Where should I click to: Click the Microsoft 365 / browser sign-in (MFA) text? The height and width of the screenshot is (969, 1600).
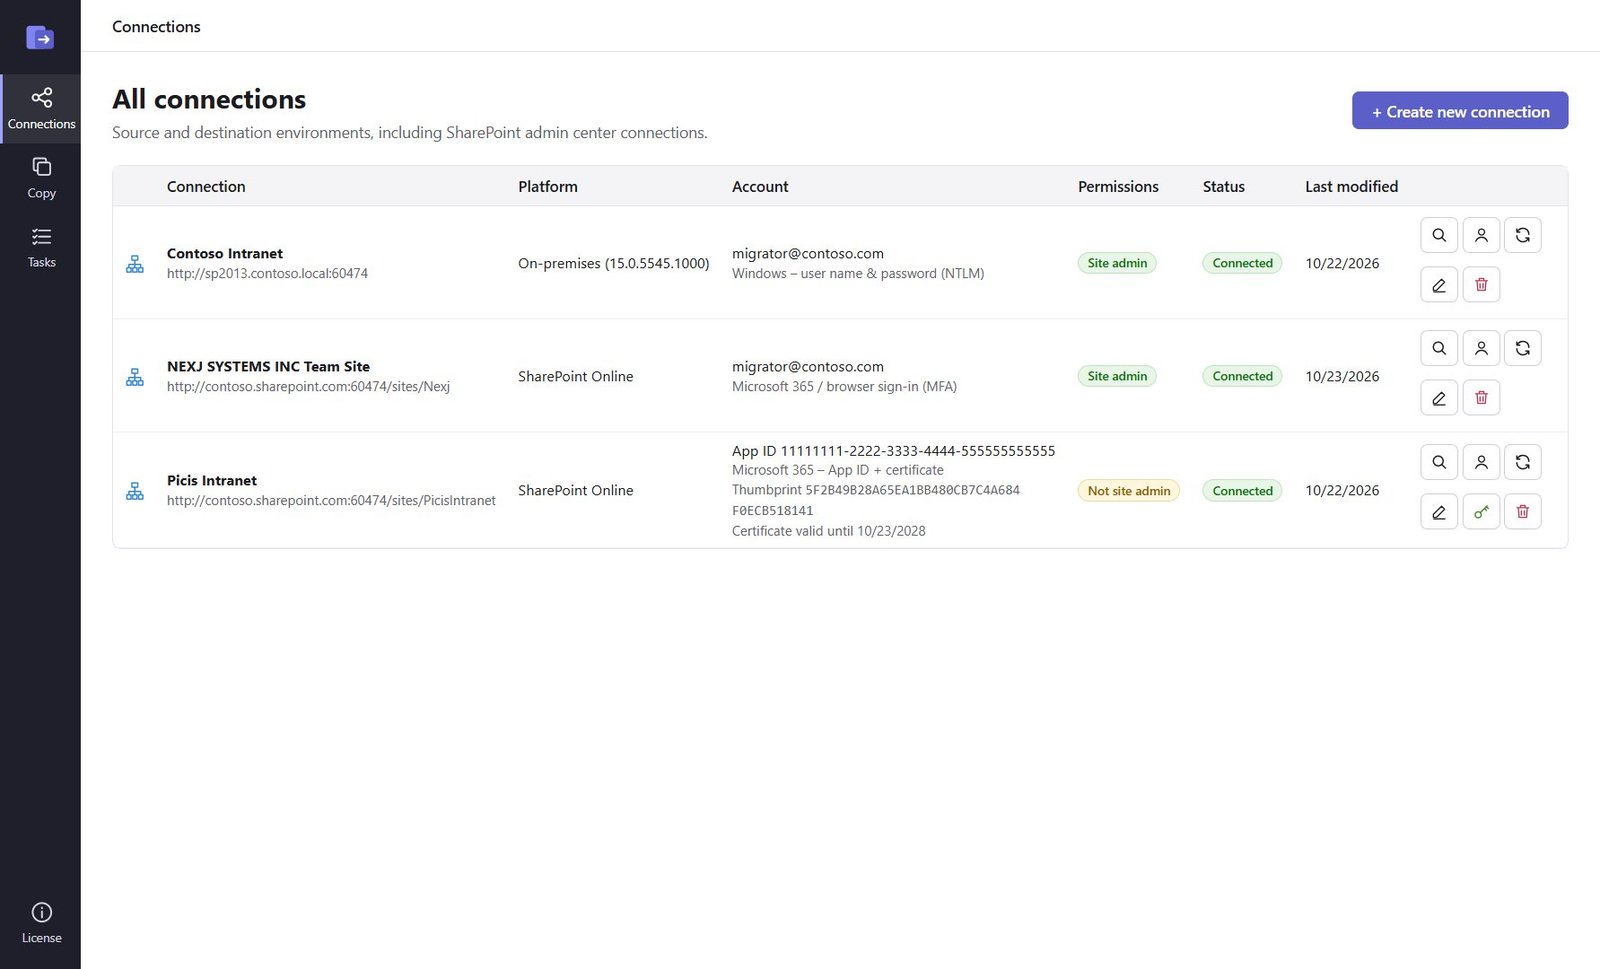[x=844, y=386]
